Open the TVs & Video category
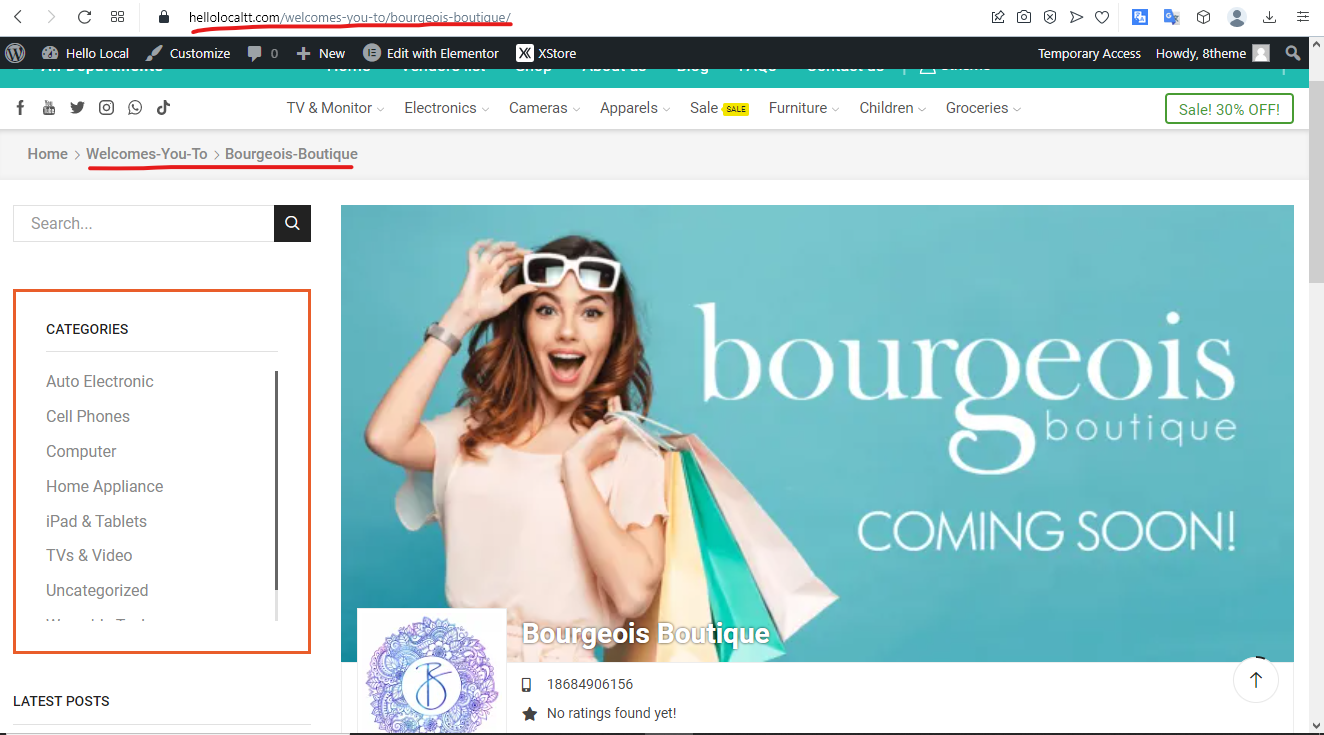The image size is (1324, 735). click(x=89, y=555)
